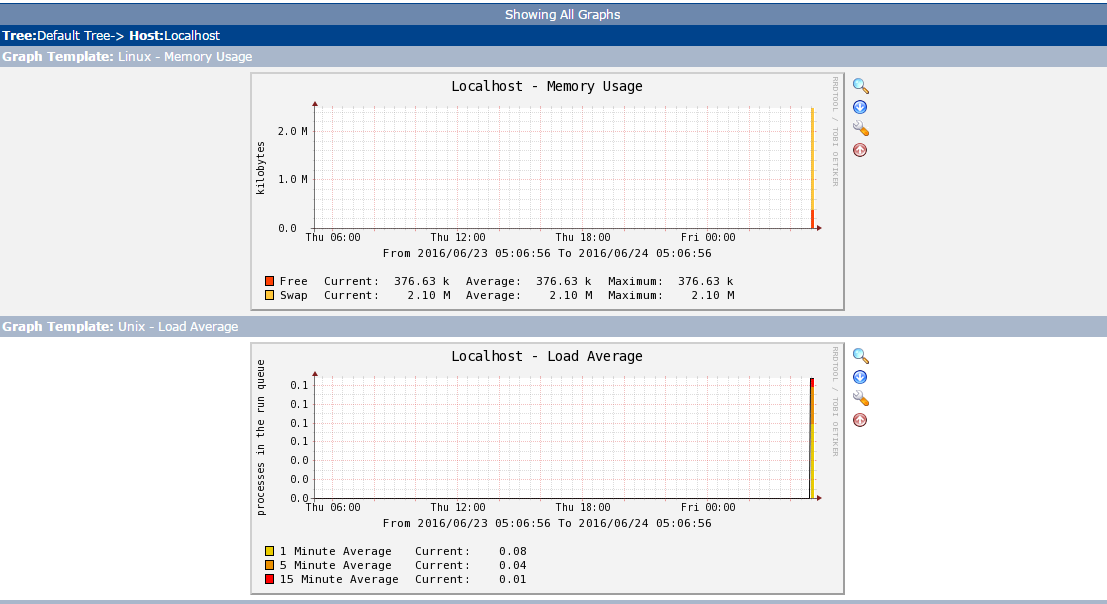Click the Free legend color box
1107x604 pixels.
point(270,281)
